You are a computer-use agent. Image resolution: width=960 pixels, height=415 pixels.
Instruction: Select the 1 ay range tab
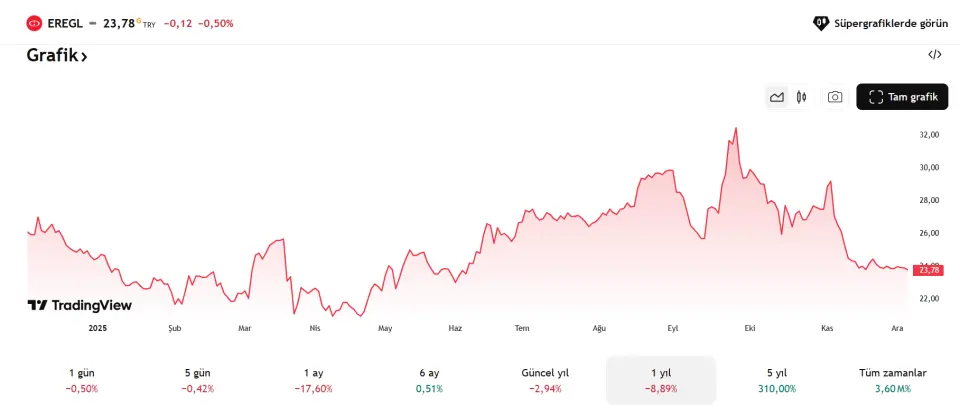[x=313, y=380]
